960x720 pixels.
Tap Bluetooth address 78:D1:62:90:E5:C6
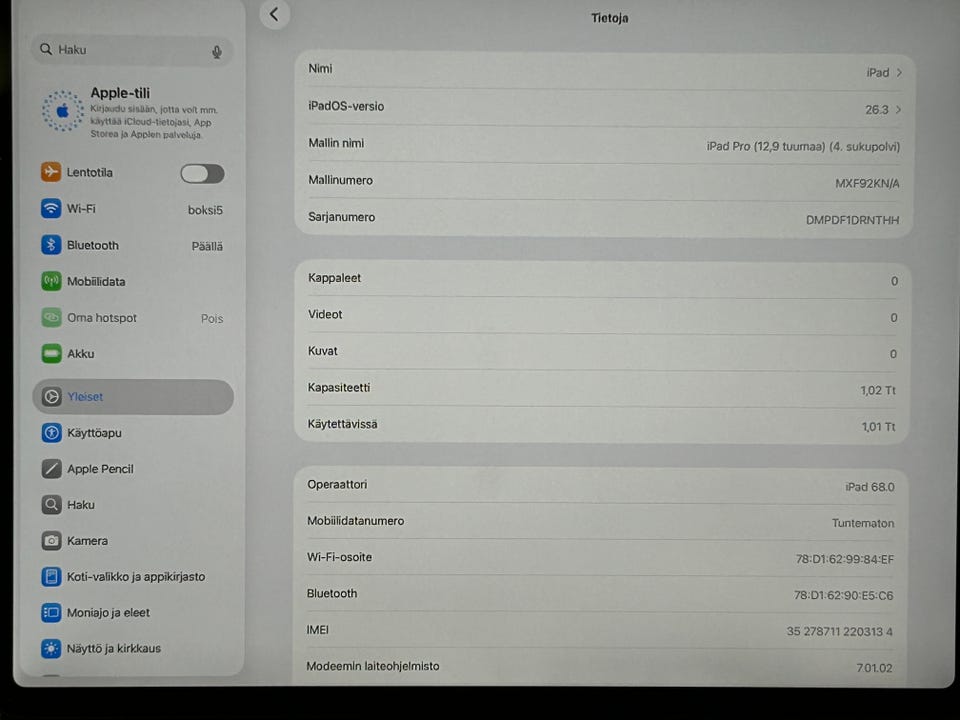pyautogui.click(x=844, y=595)
